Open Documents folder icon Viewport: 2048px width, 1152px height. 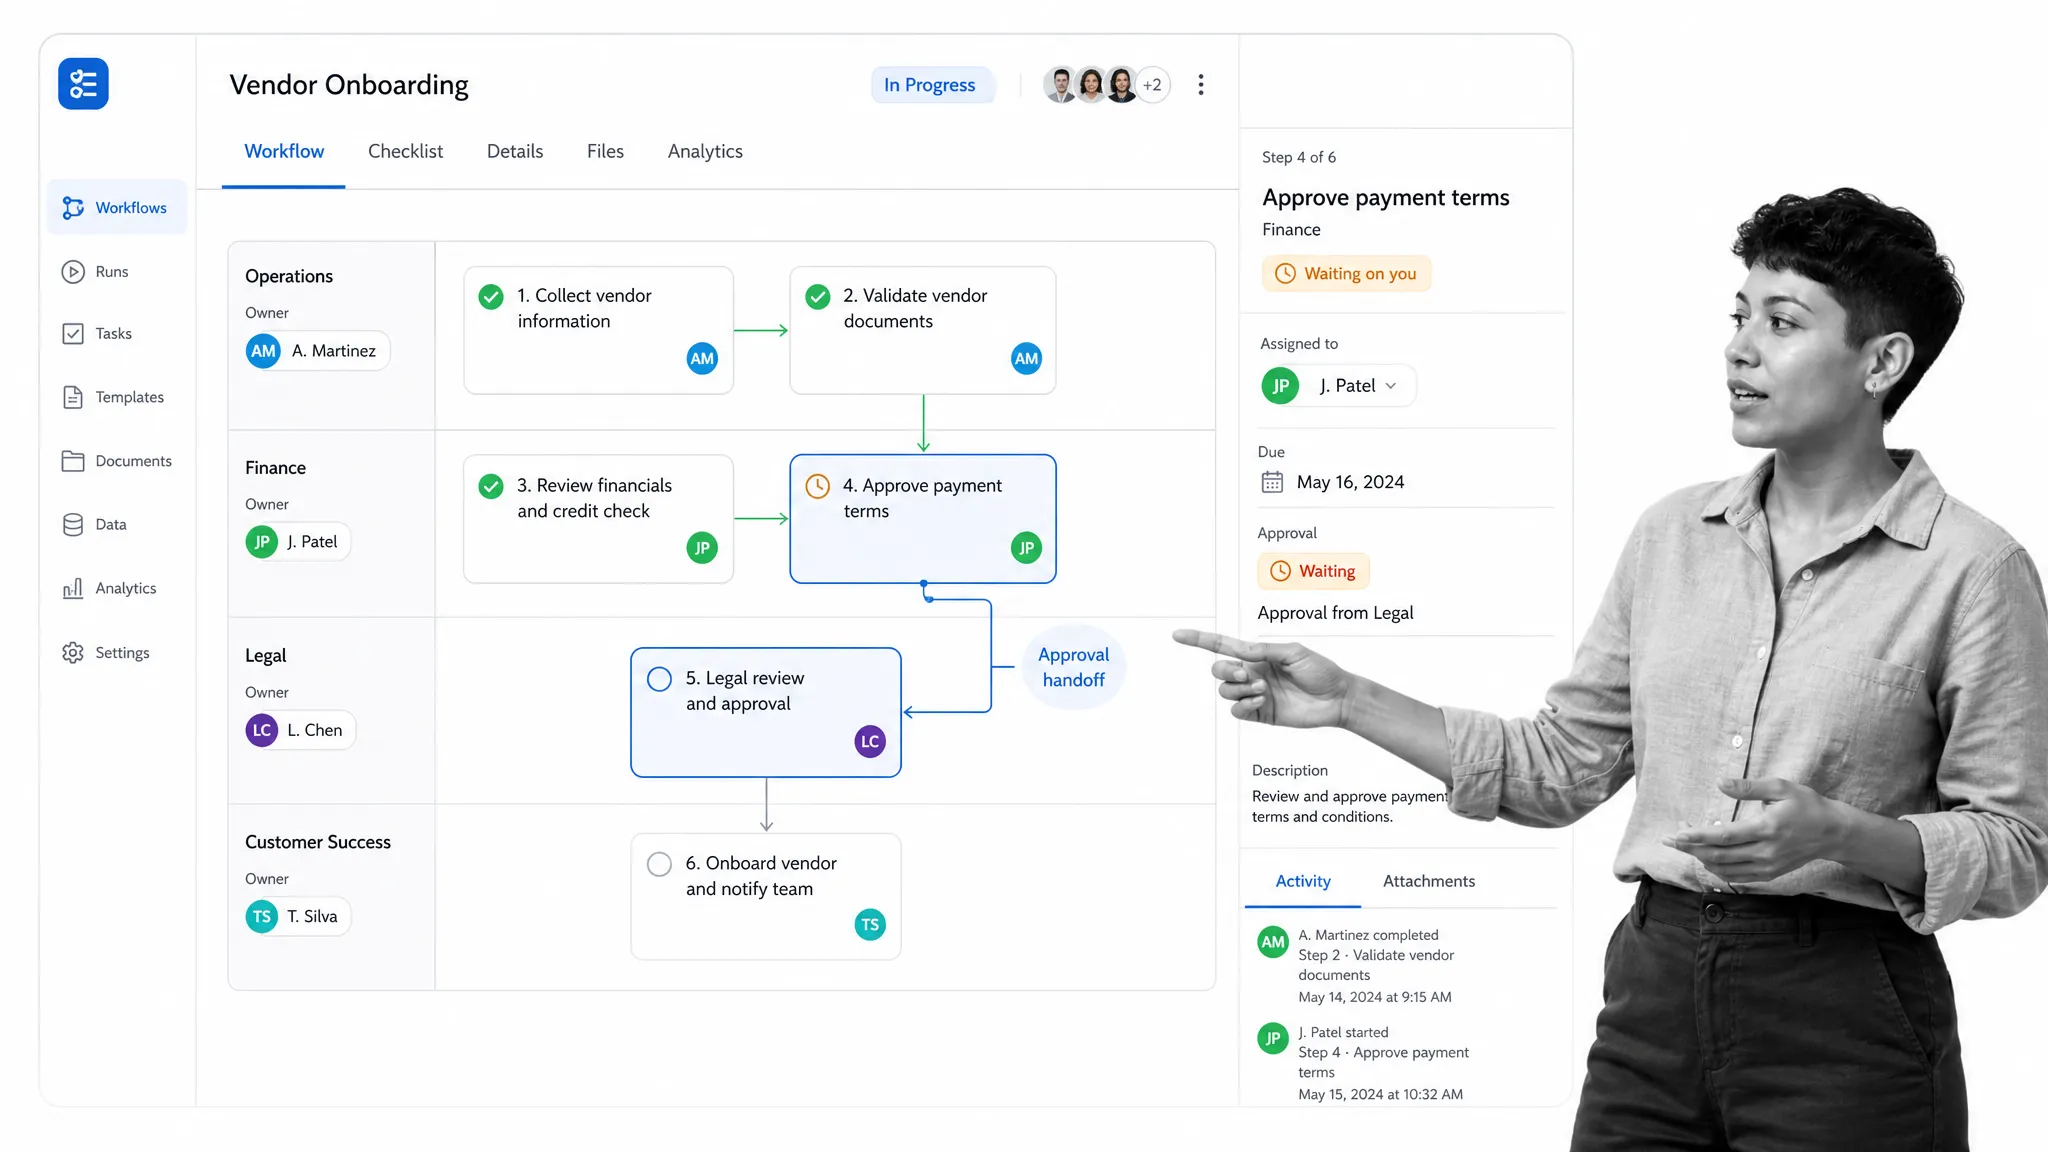(x=73, y=461)
